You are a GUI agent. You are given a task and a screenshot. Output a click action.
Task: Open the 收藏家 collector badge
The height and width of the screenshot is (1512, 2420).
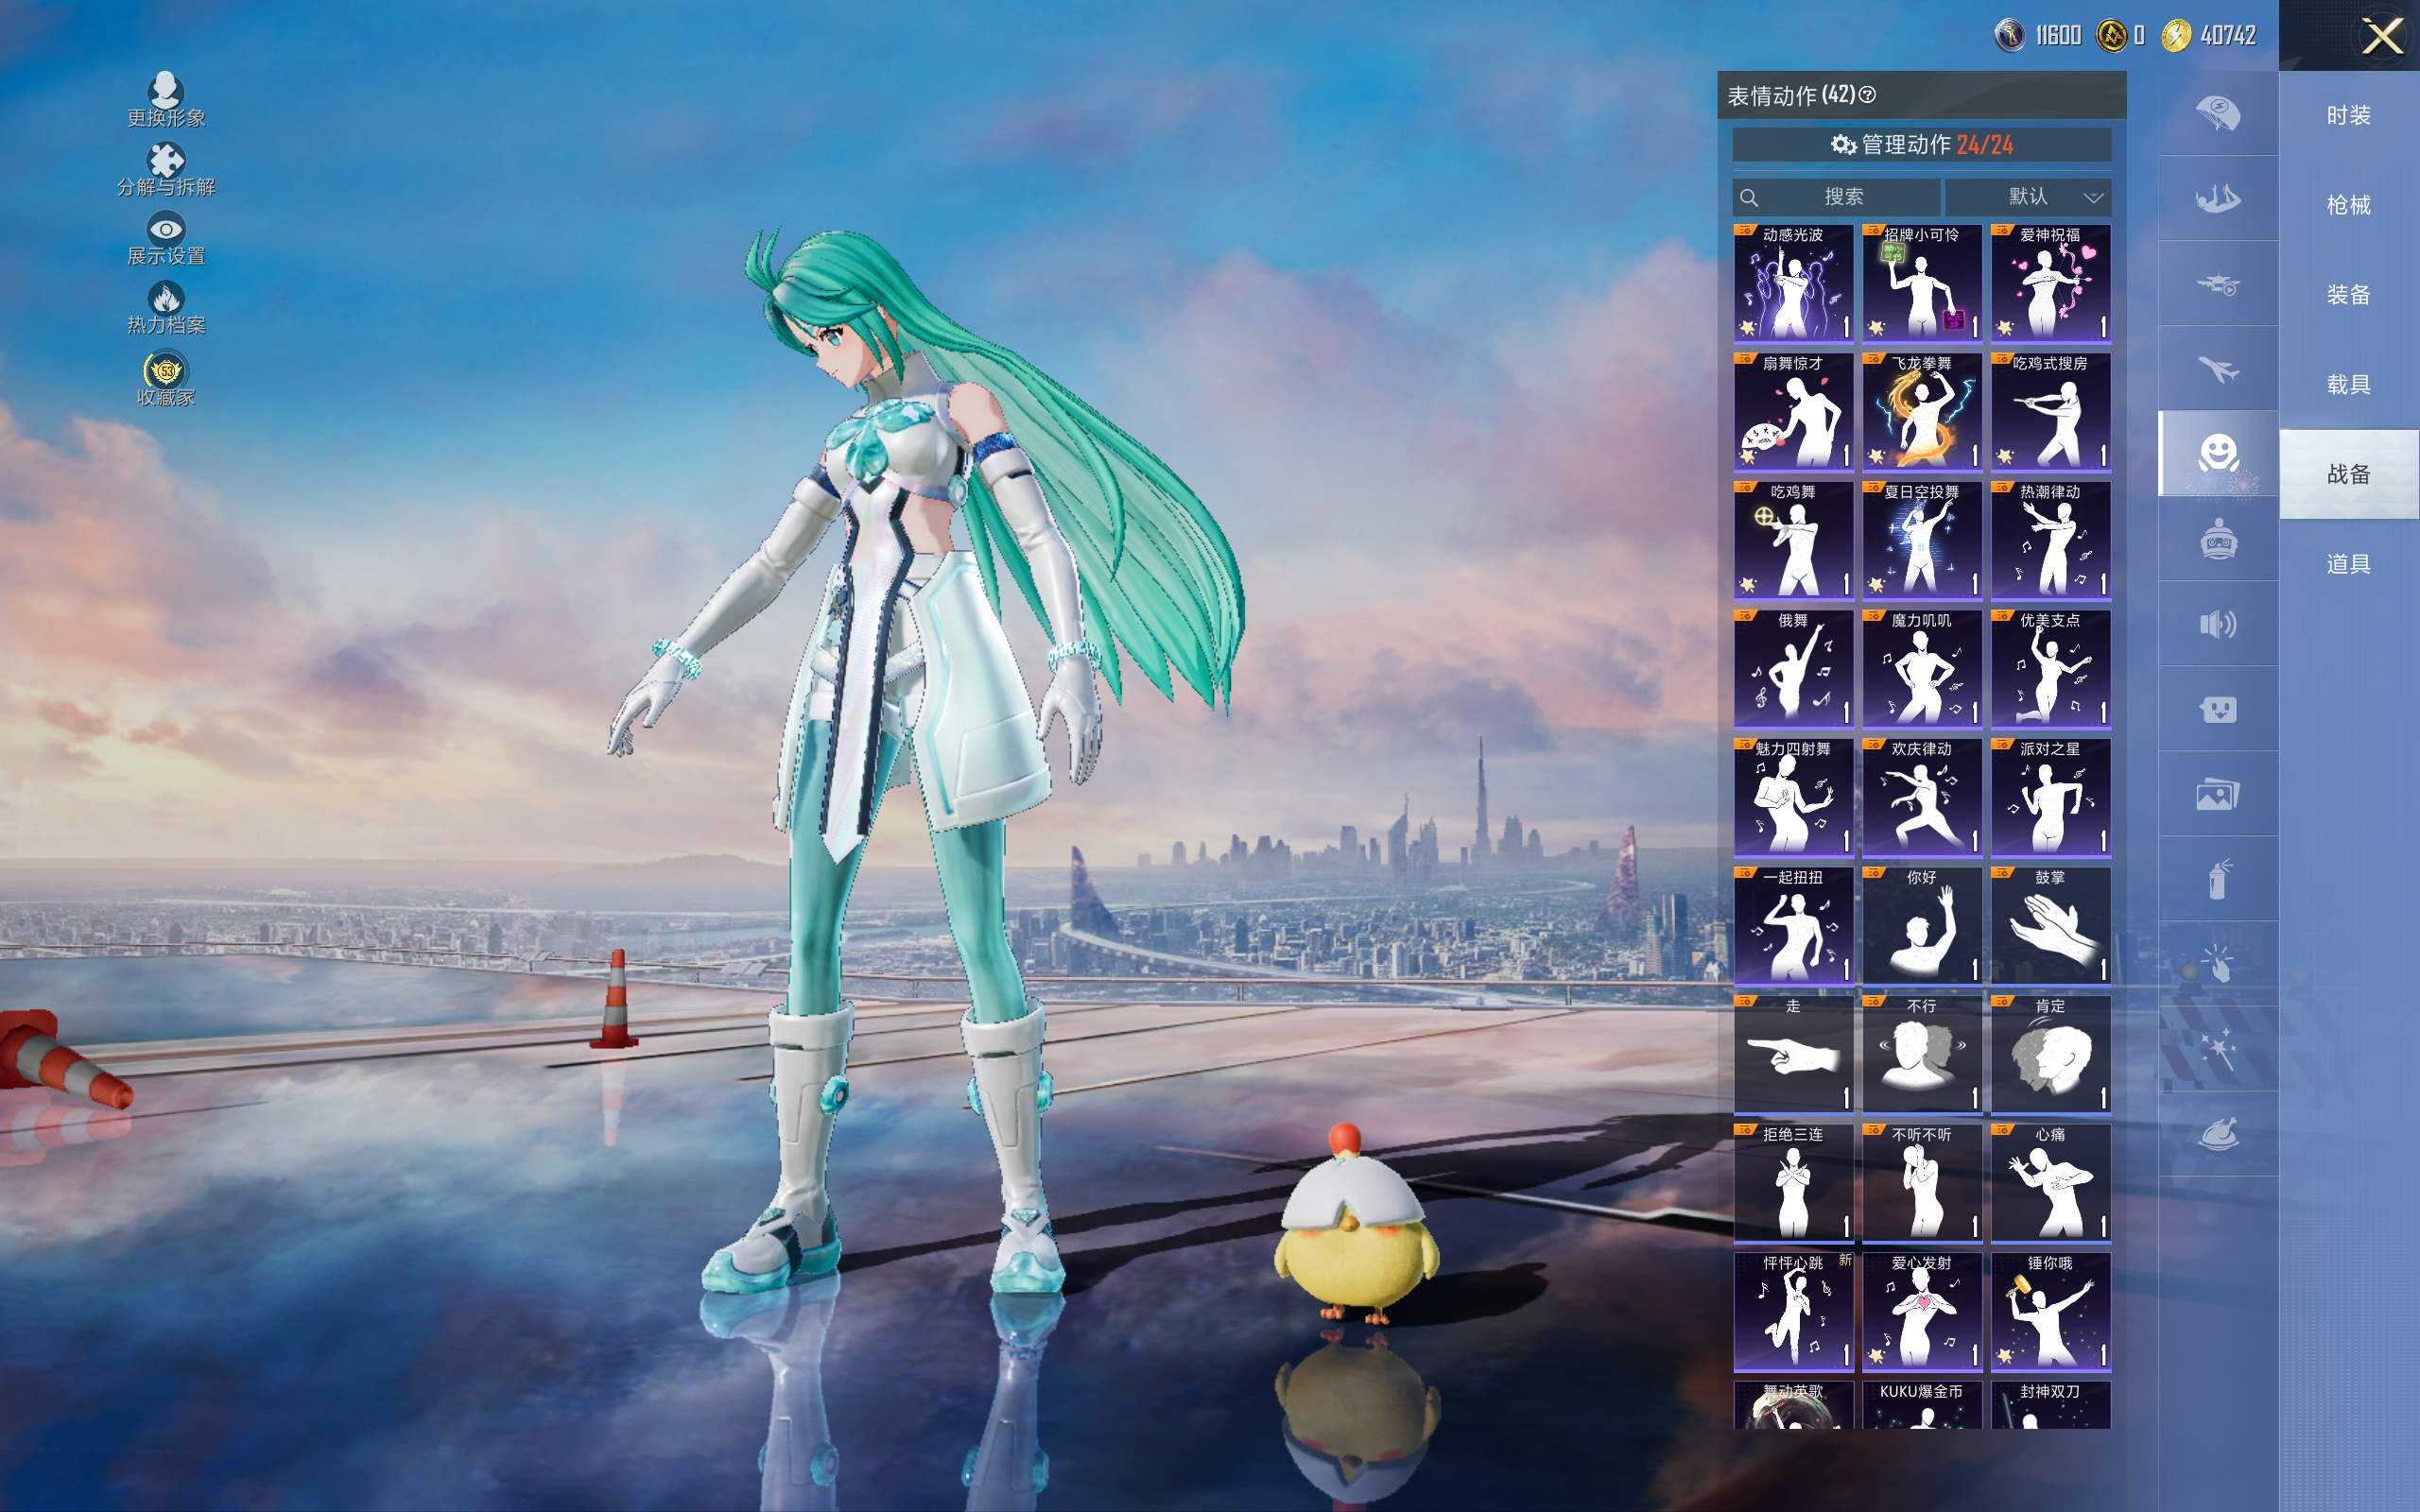pos(166,378)
